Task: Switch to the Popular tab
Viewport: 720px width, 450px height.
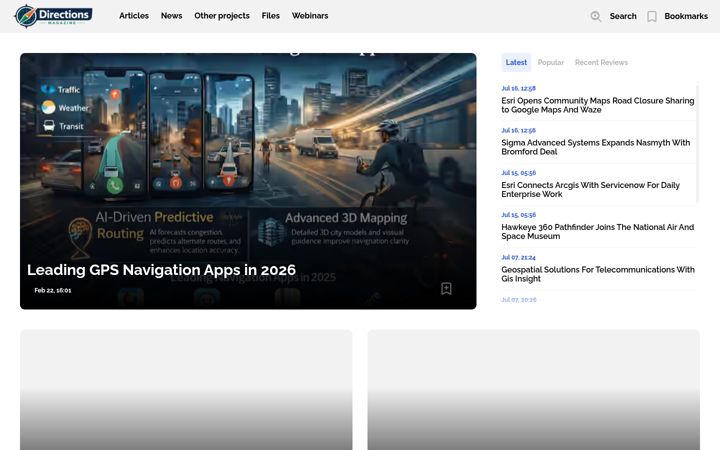Action: (551, 62)
